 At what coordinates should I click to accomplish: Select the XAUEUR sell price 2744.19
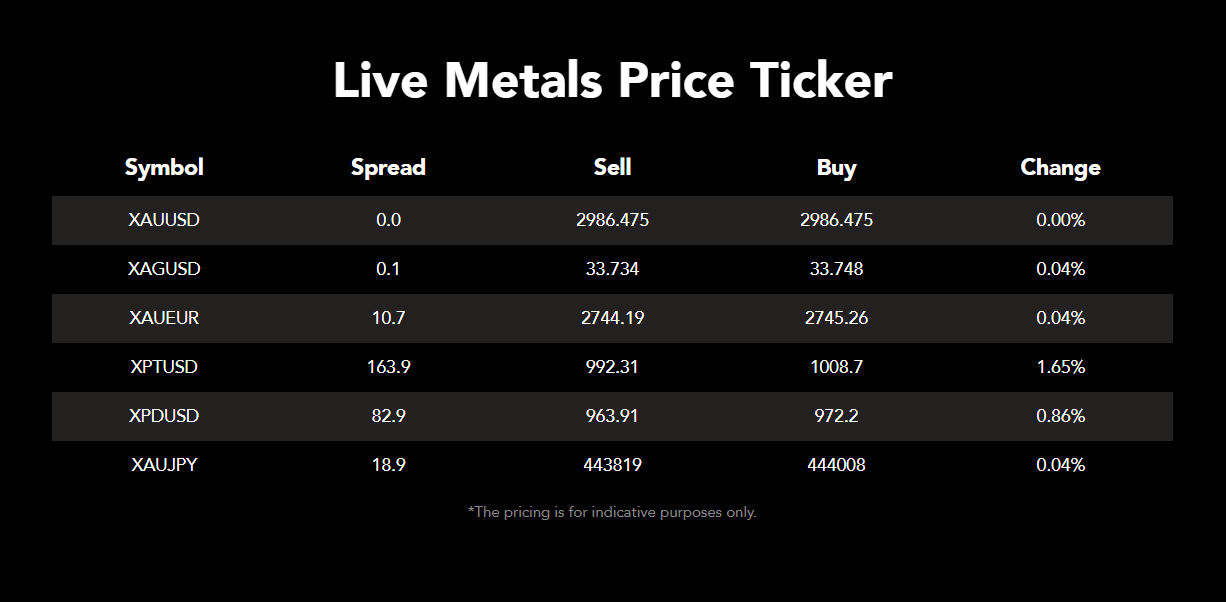coord(612,318)
